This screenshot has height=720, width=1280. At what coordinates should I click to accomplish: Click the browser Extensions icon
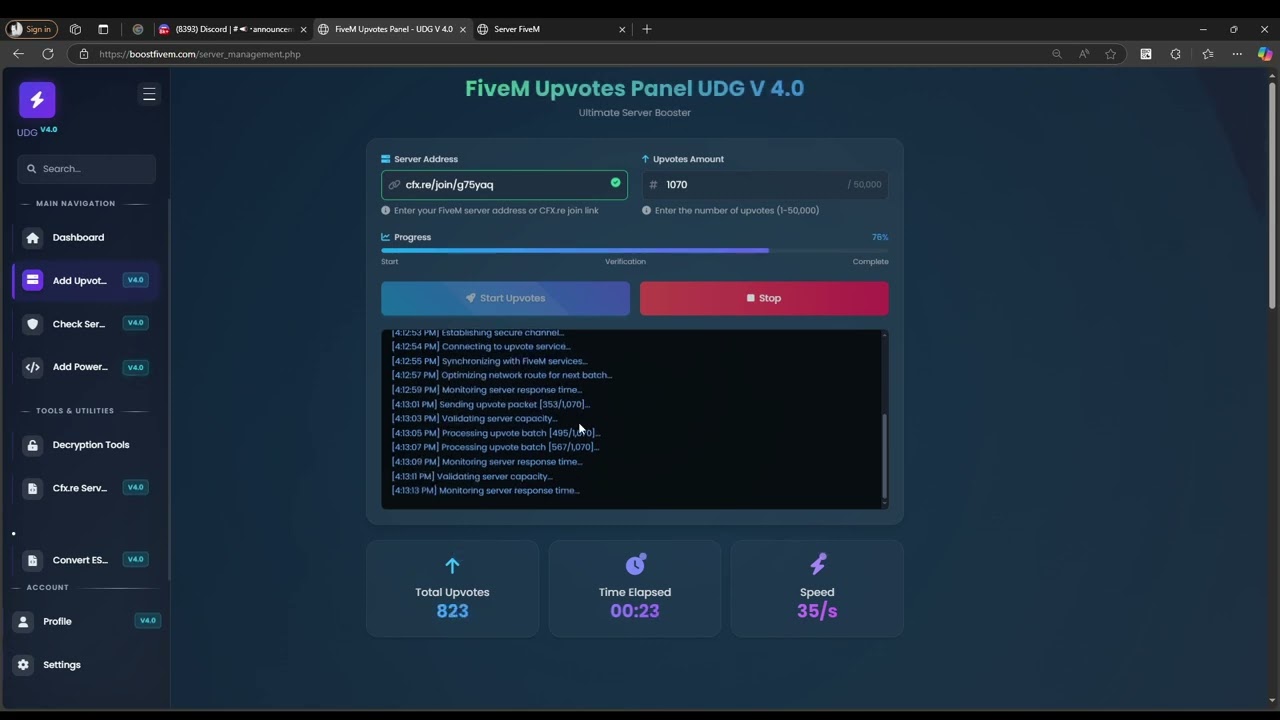[x=1176, y=54]
